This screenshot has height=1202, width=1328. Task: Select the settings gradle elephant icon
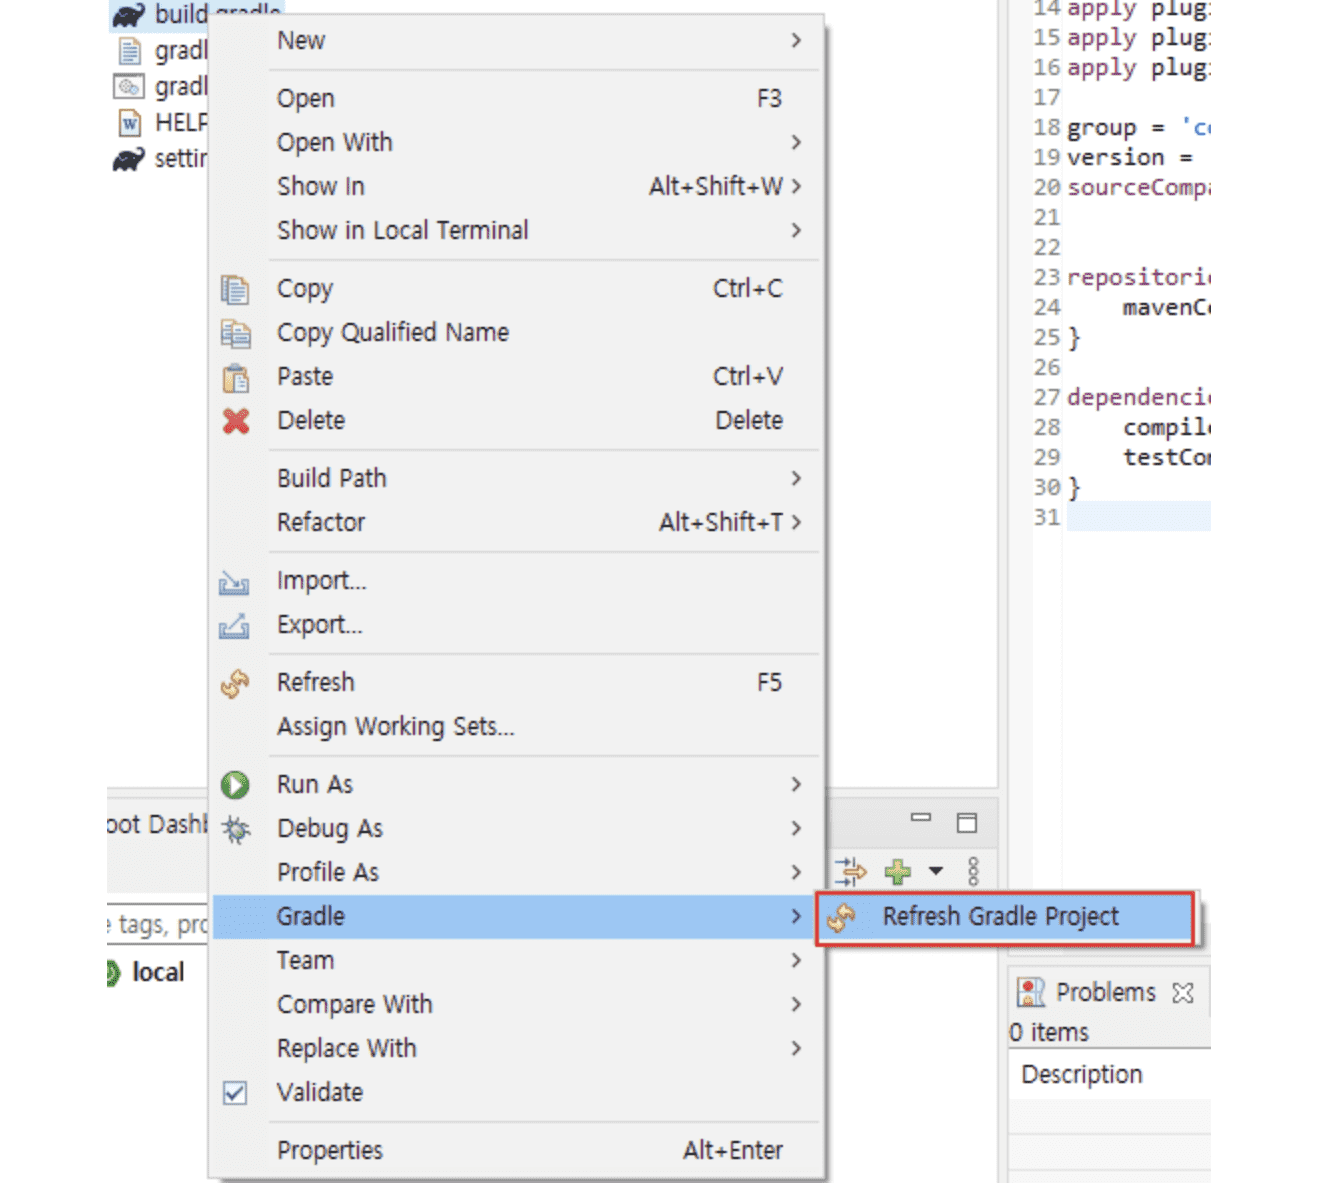pos(128,159)
